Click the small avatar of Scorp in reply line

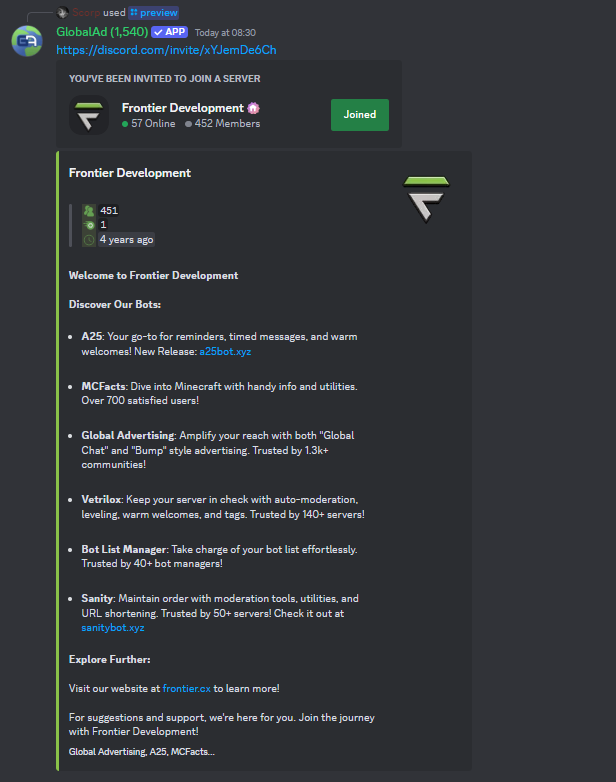tap(62, 12)
